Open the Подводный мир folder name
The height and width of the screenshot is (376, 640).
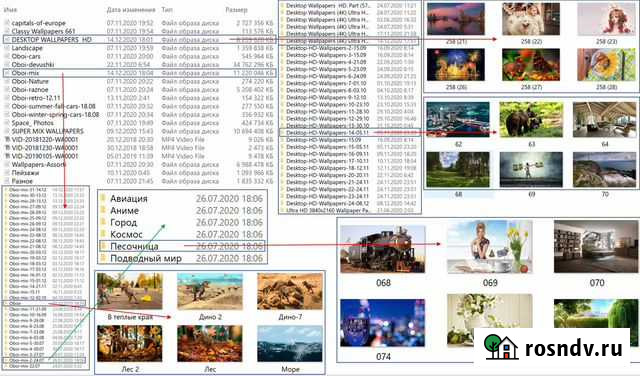coord(146,258)
